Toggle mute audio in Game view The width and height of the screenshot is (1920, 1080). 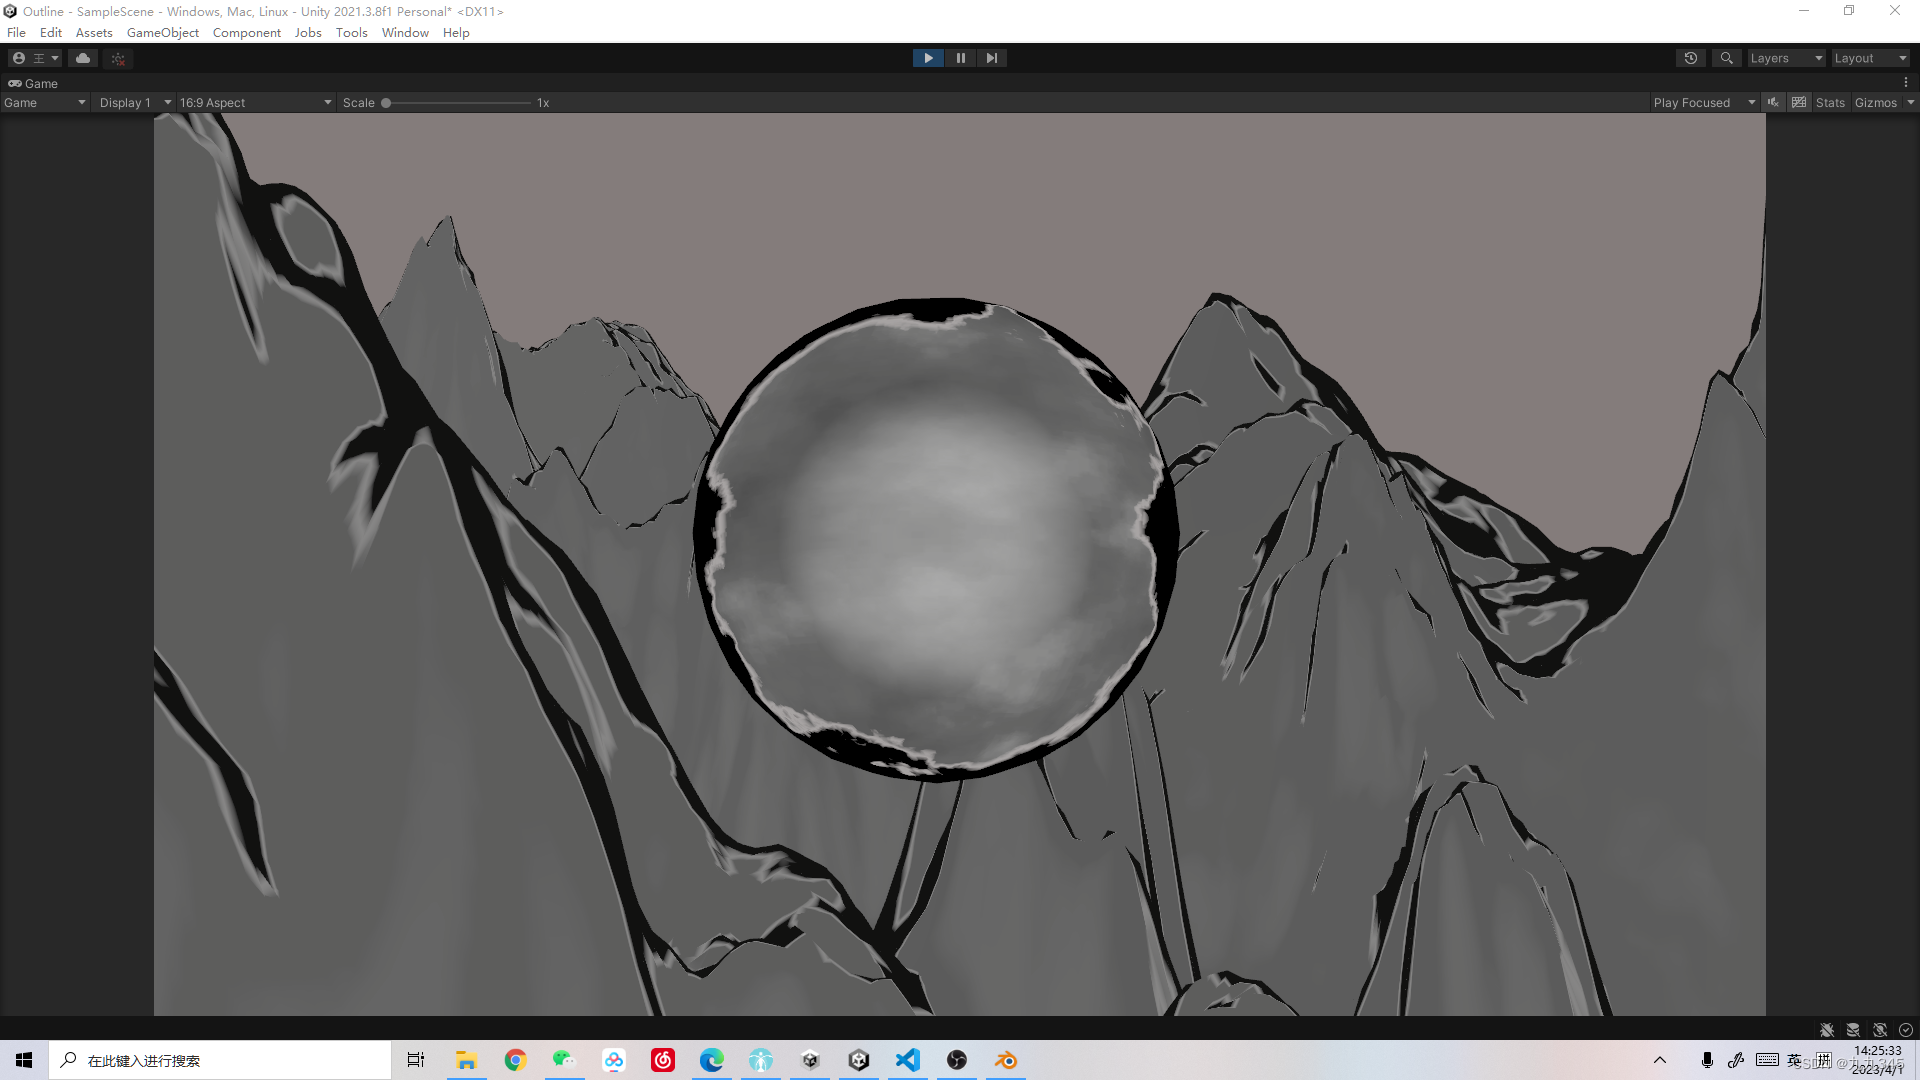[1773, 102]
